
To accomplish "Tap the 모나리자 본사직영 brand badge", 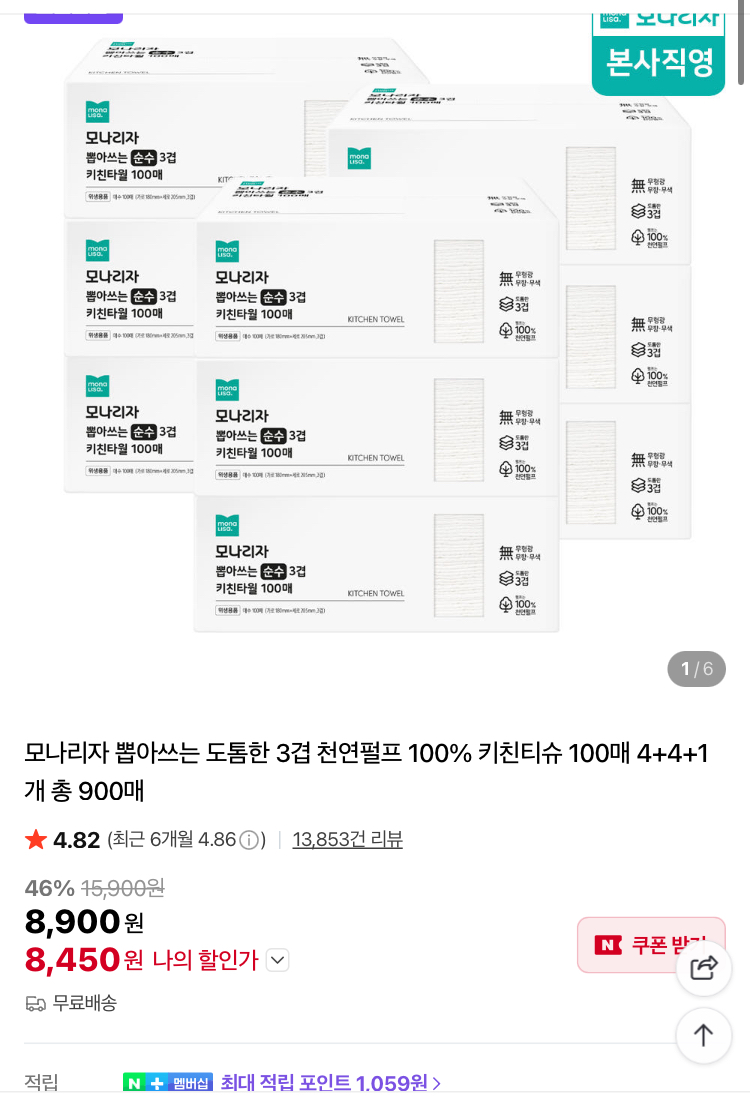I will click(x=658, y=48).
